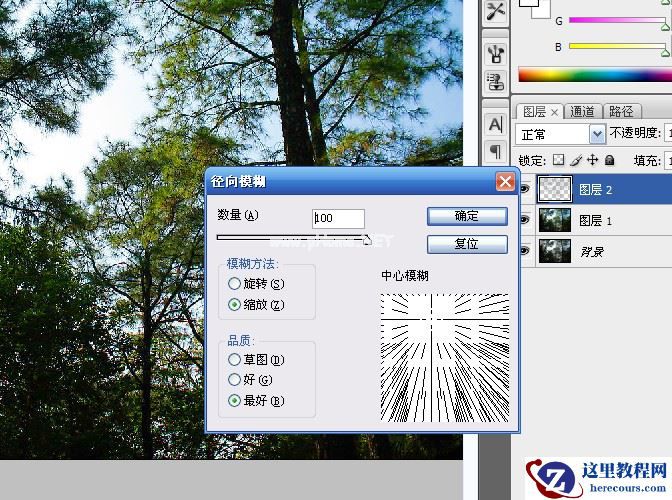Click the lock position cross-arrows icon
Image resolution: width=672 pixels, height=500 pixels.
593,160
